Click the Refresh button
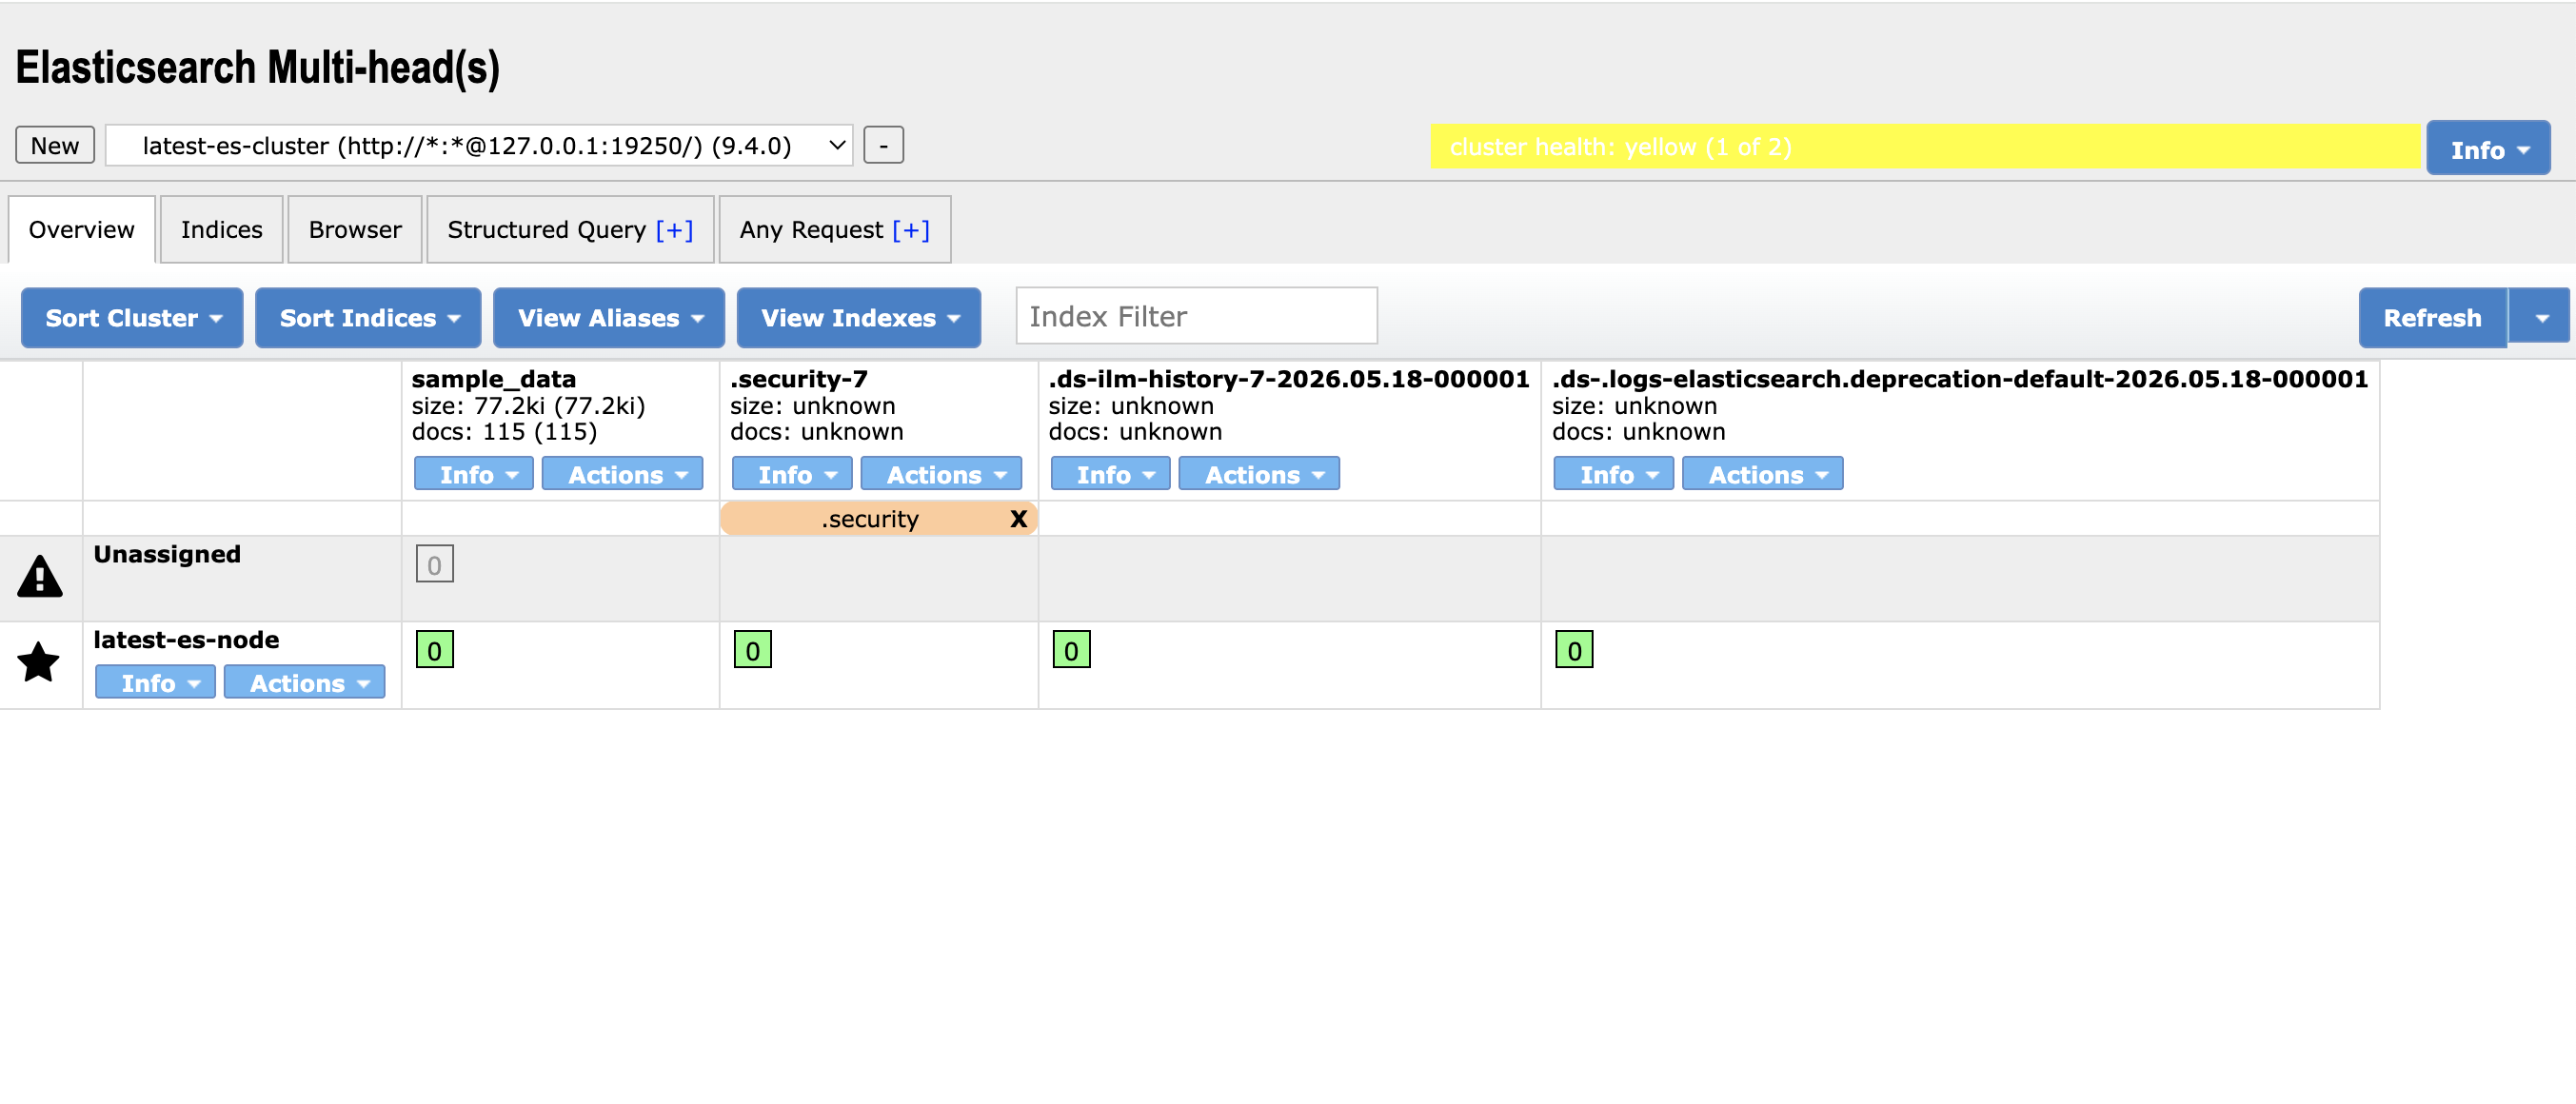 [x=2433, y=318]
